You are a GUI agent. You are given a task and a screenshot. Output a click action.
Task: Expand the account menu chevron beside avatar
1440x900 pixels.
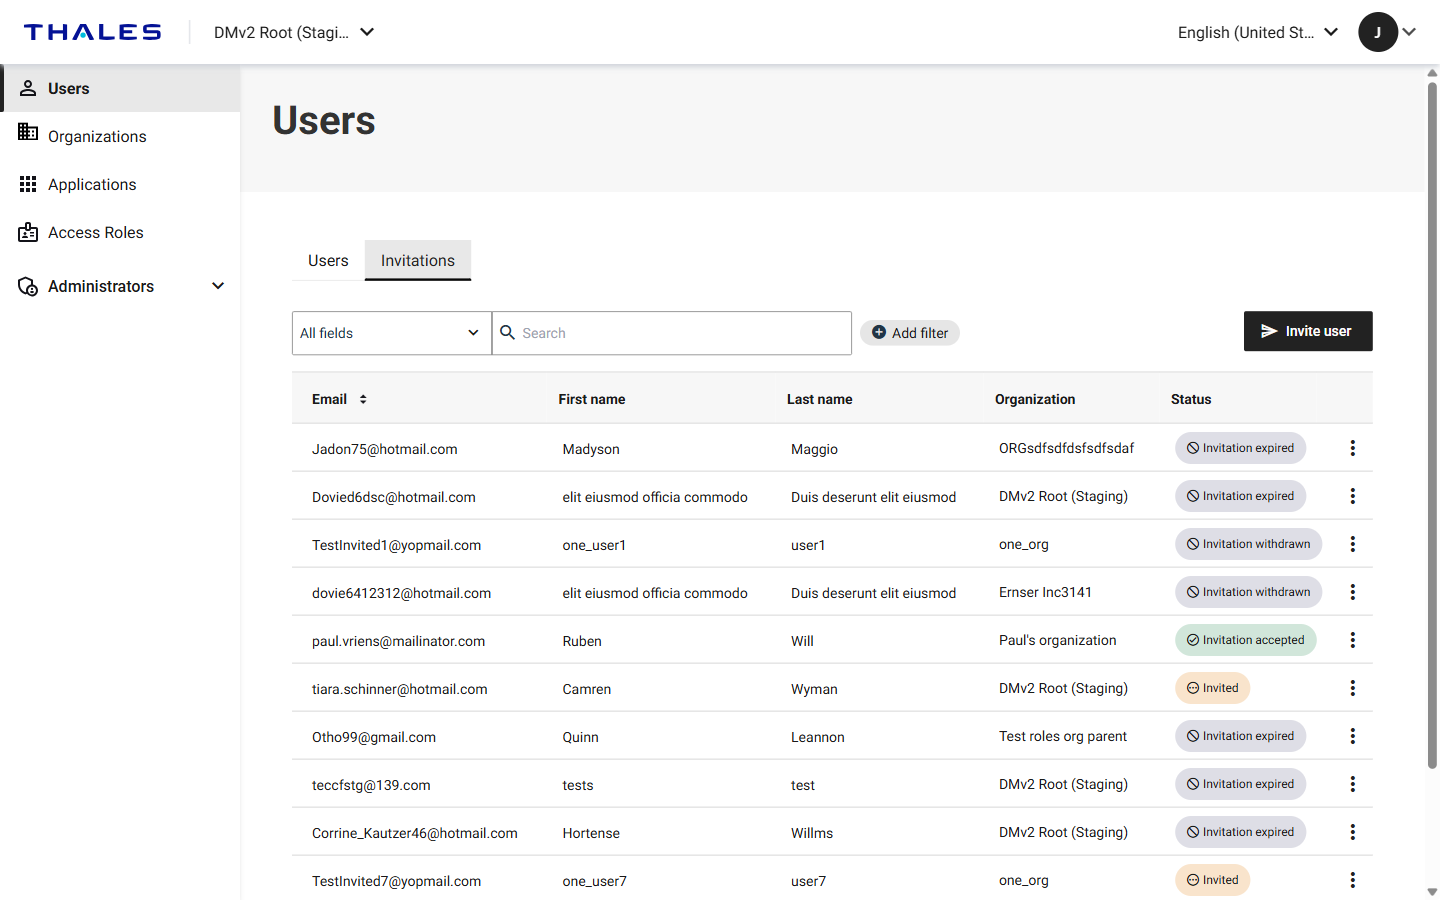coord(1409,32)
